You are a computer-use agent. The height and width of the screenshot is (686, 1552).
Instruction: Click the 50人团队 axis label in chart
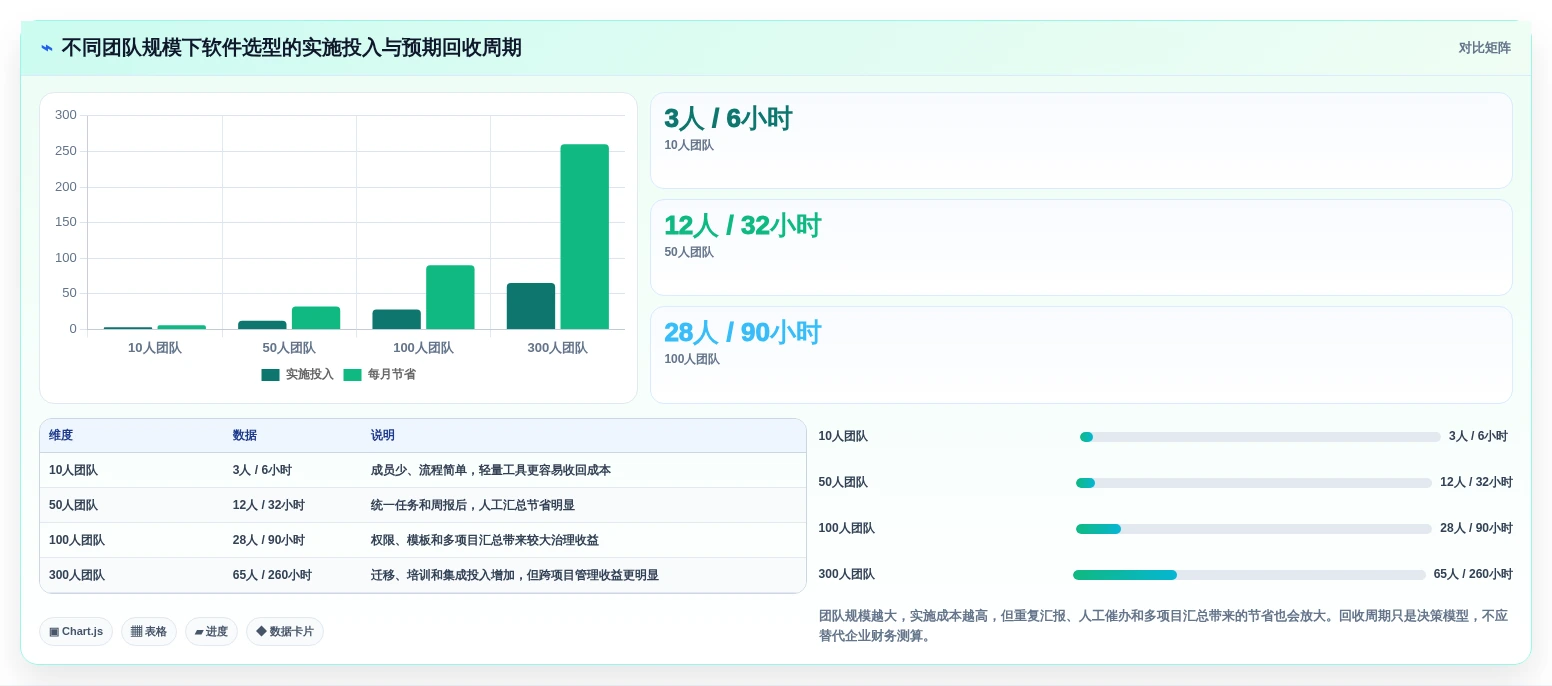[289, 348]
